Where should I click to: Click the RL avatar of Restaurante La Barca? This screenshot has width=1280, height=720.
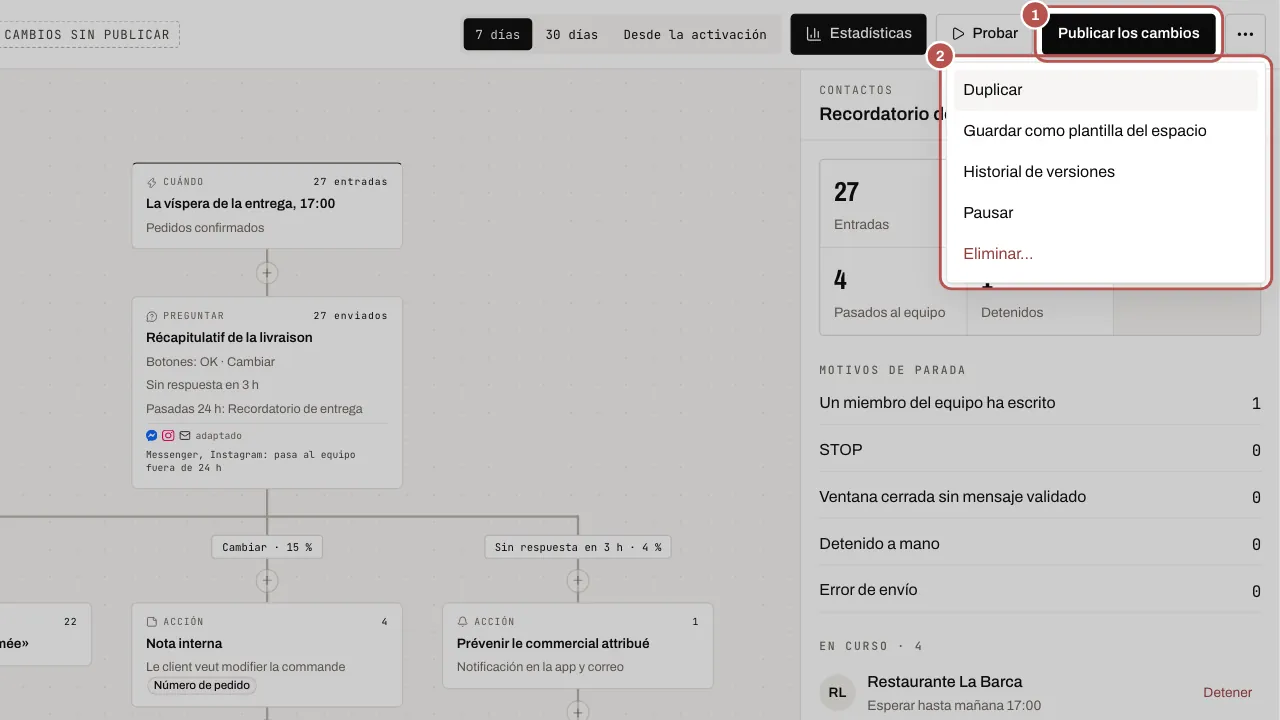[837, 692]
